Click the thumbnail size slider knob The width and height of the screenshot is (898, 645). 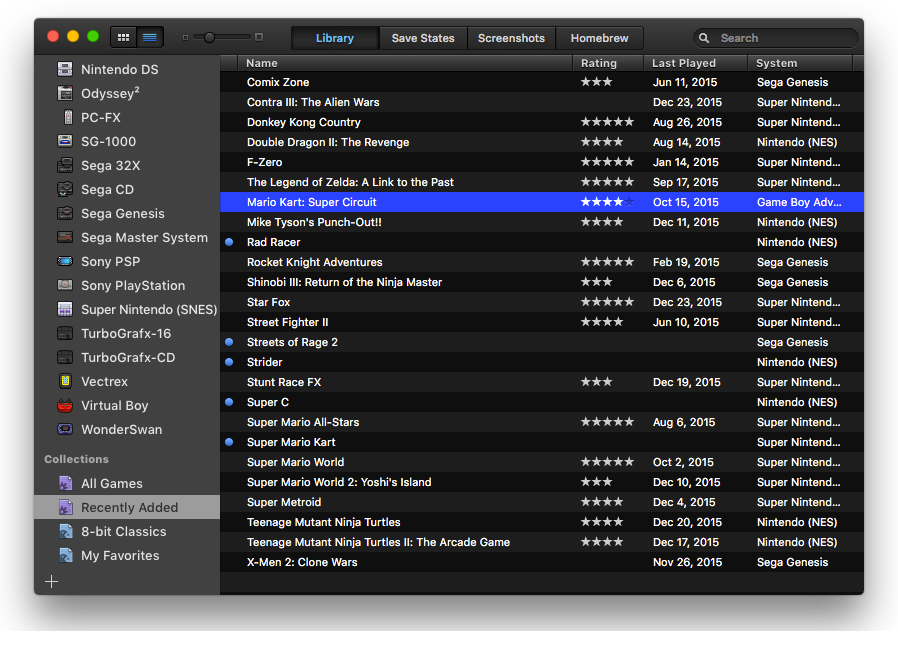click(209, 38)
